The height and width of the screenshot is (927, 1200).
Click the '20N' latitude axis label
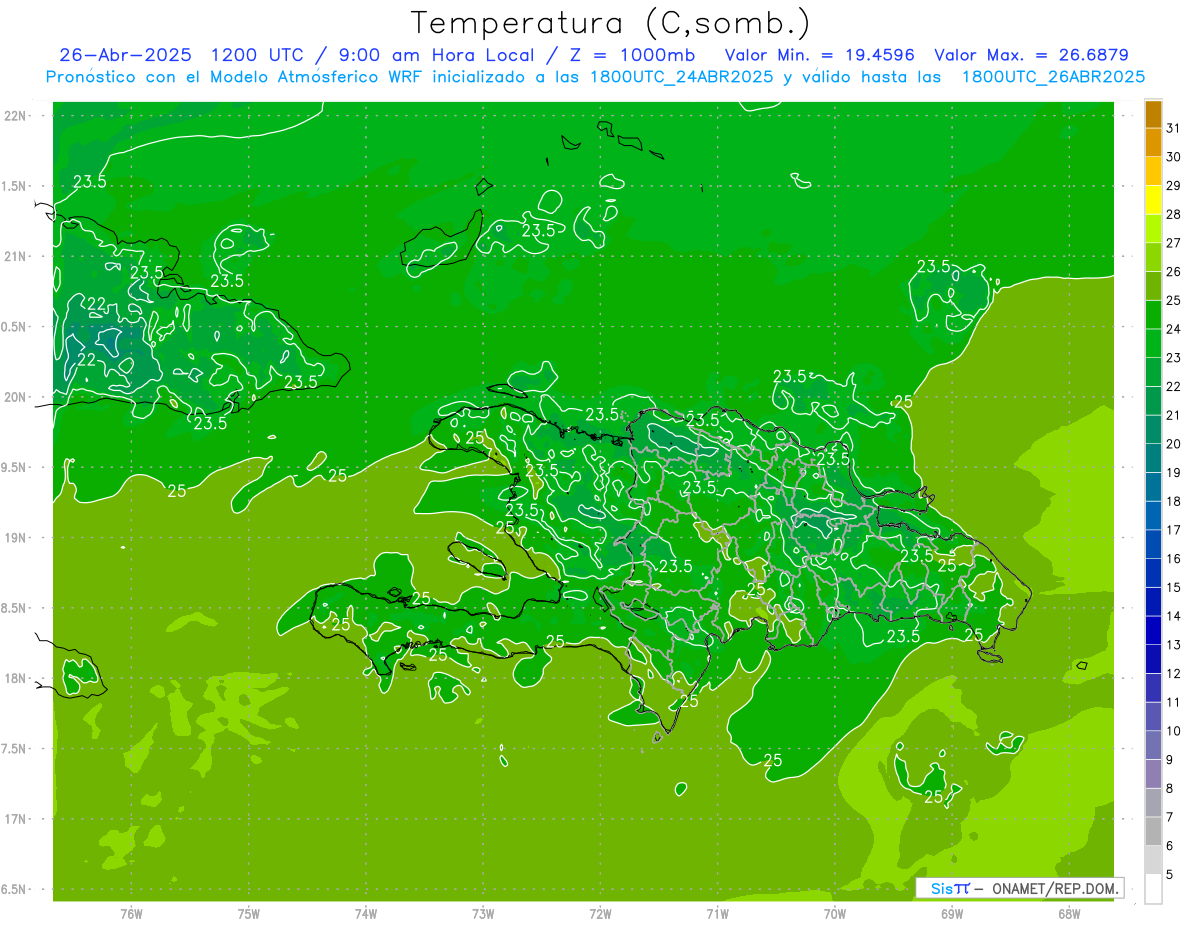tap(15, 397)
